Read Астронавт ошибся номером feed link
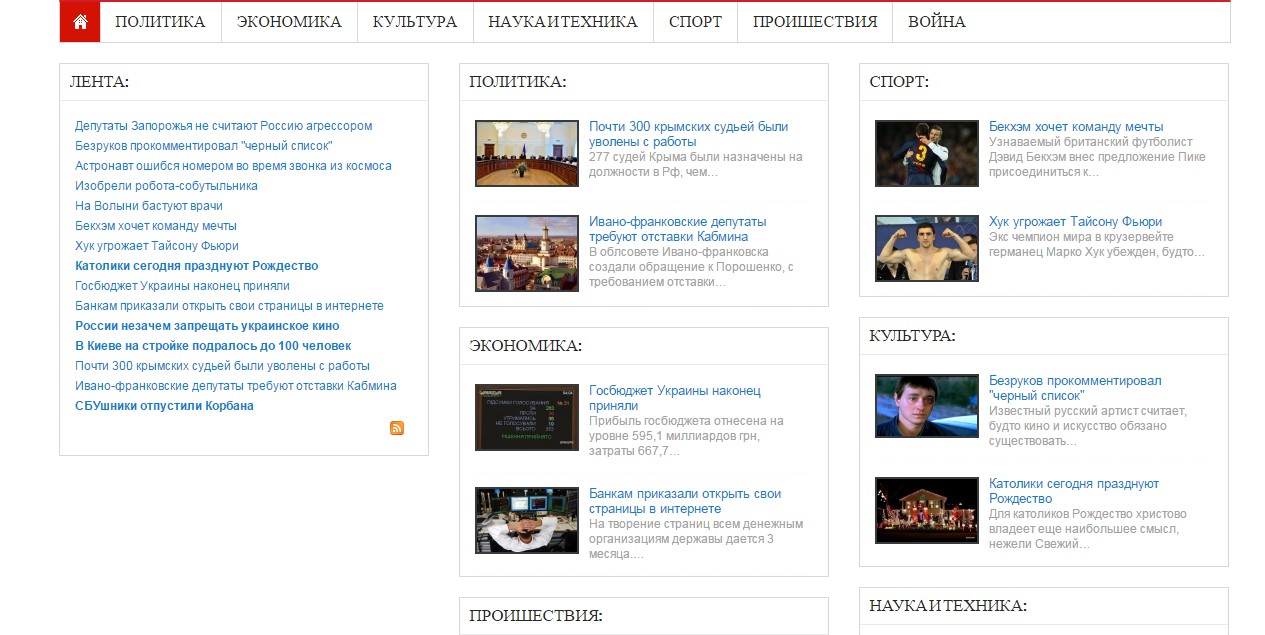The width and height of the screenshot is (1265, 635). pyautogui.click(x=233, y=166)
